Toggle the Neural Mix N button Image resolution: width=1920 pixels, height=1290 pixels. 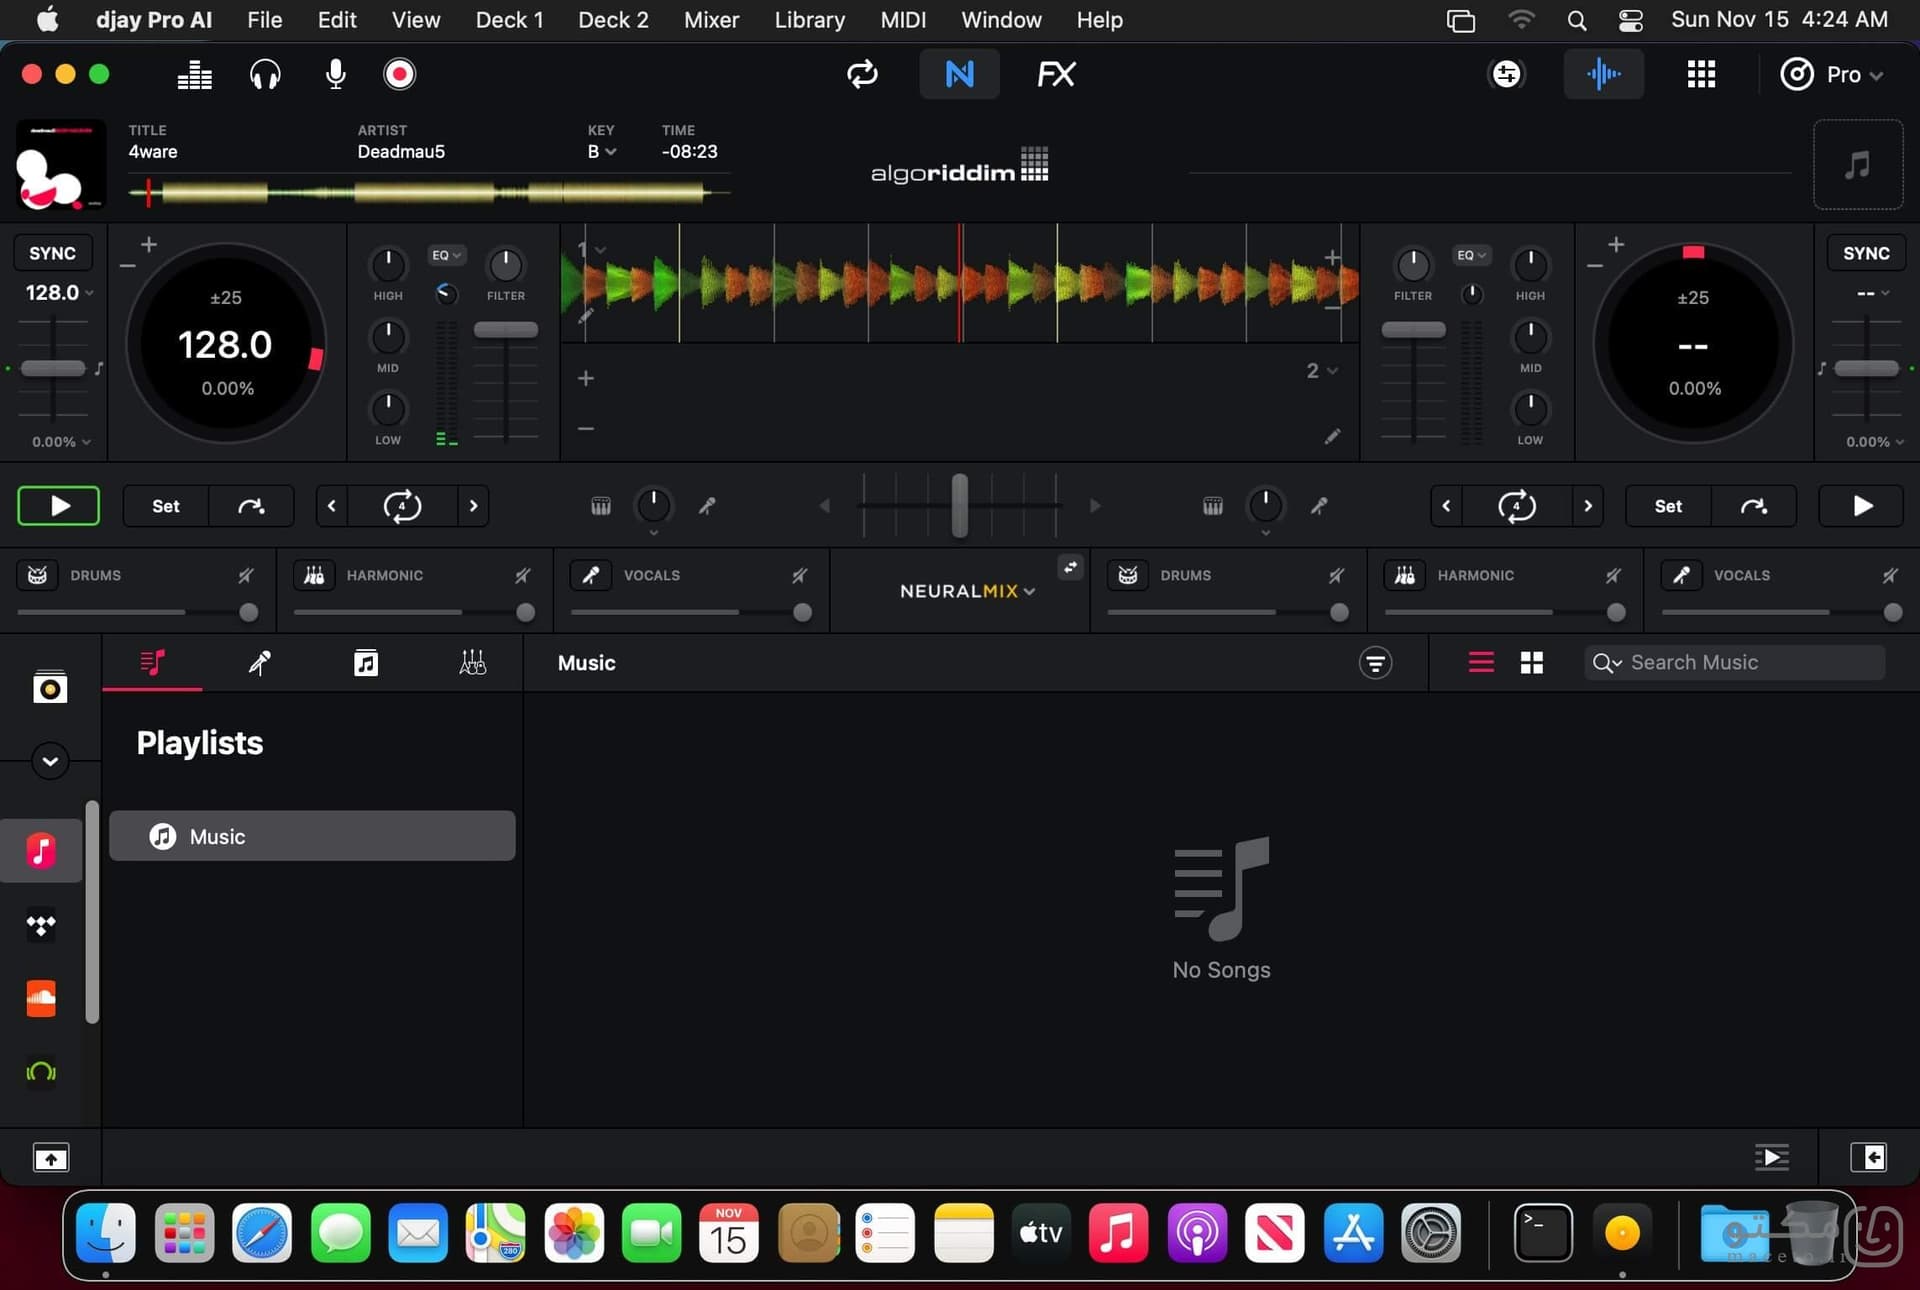point(959,74)
